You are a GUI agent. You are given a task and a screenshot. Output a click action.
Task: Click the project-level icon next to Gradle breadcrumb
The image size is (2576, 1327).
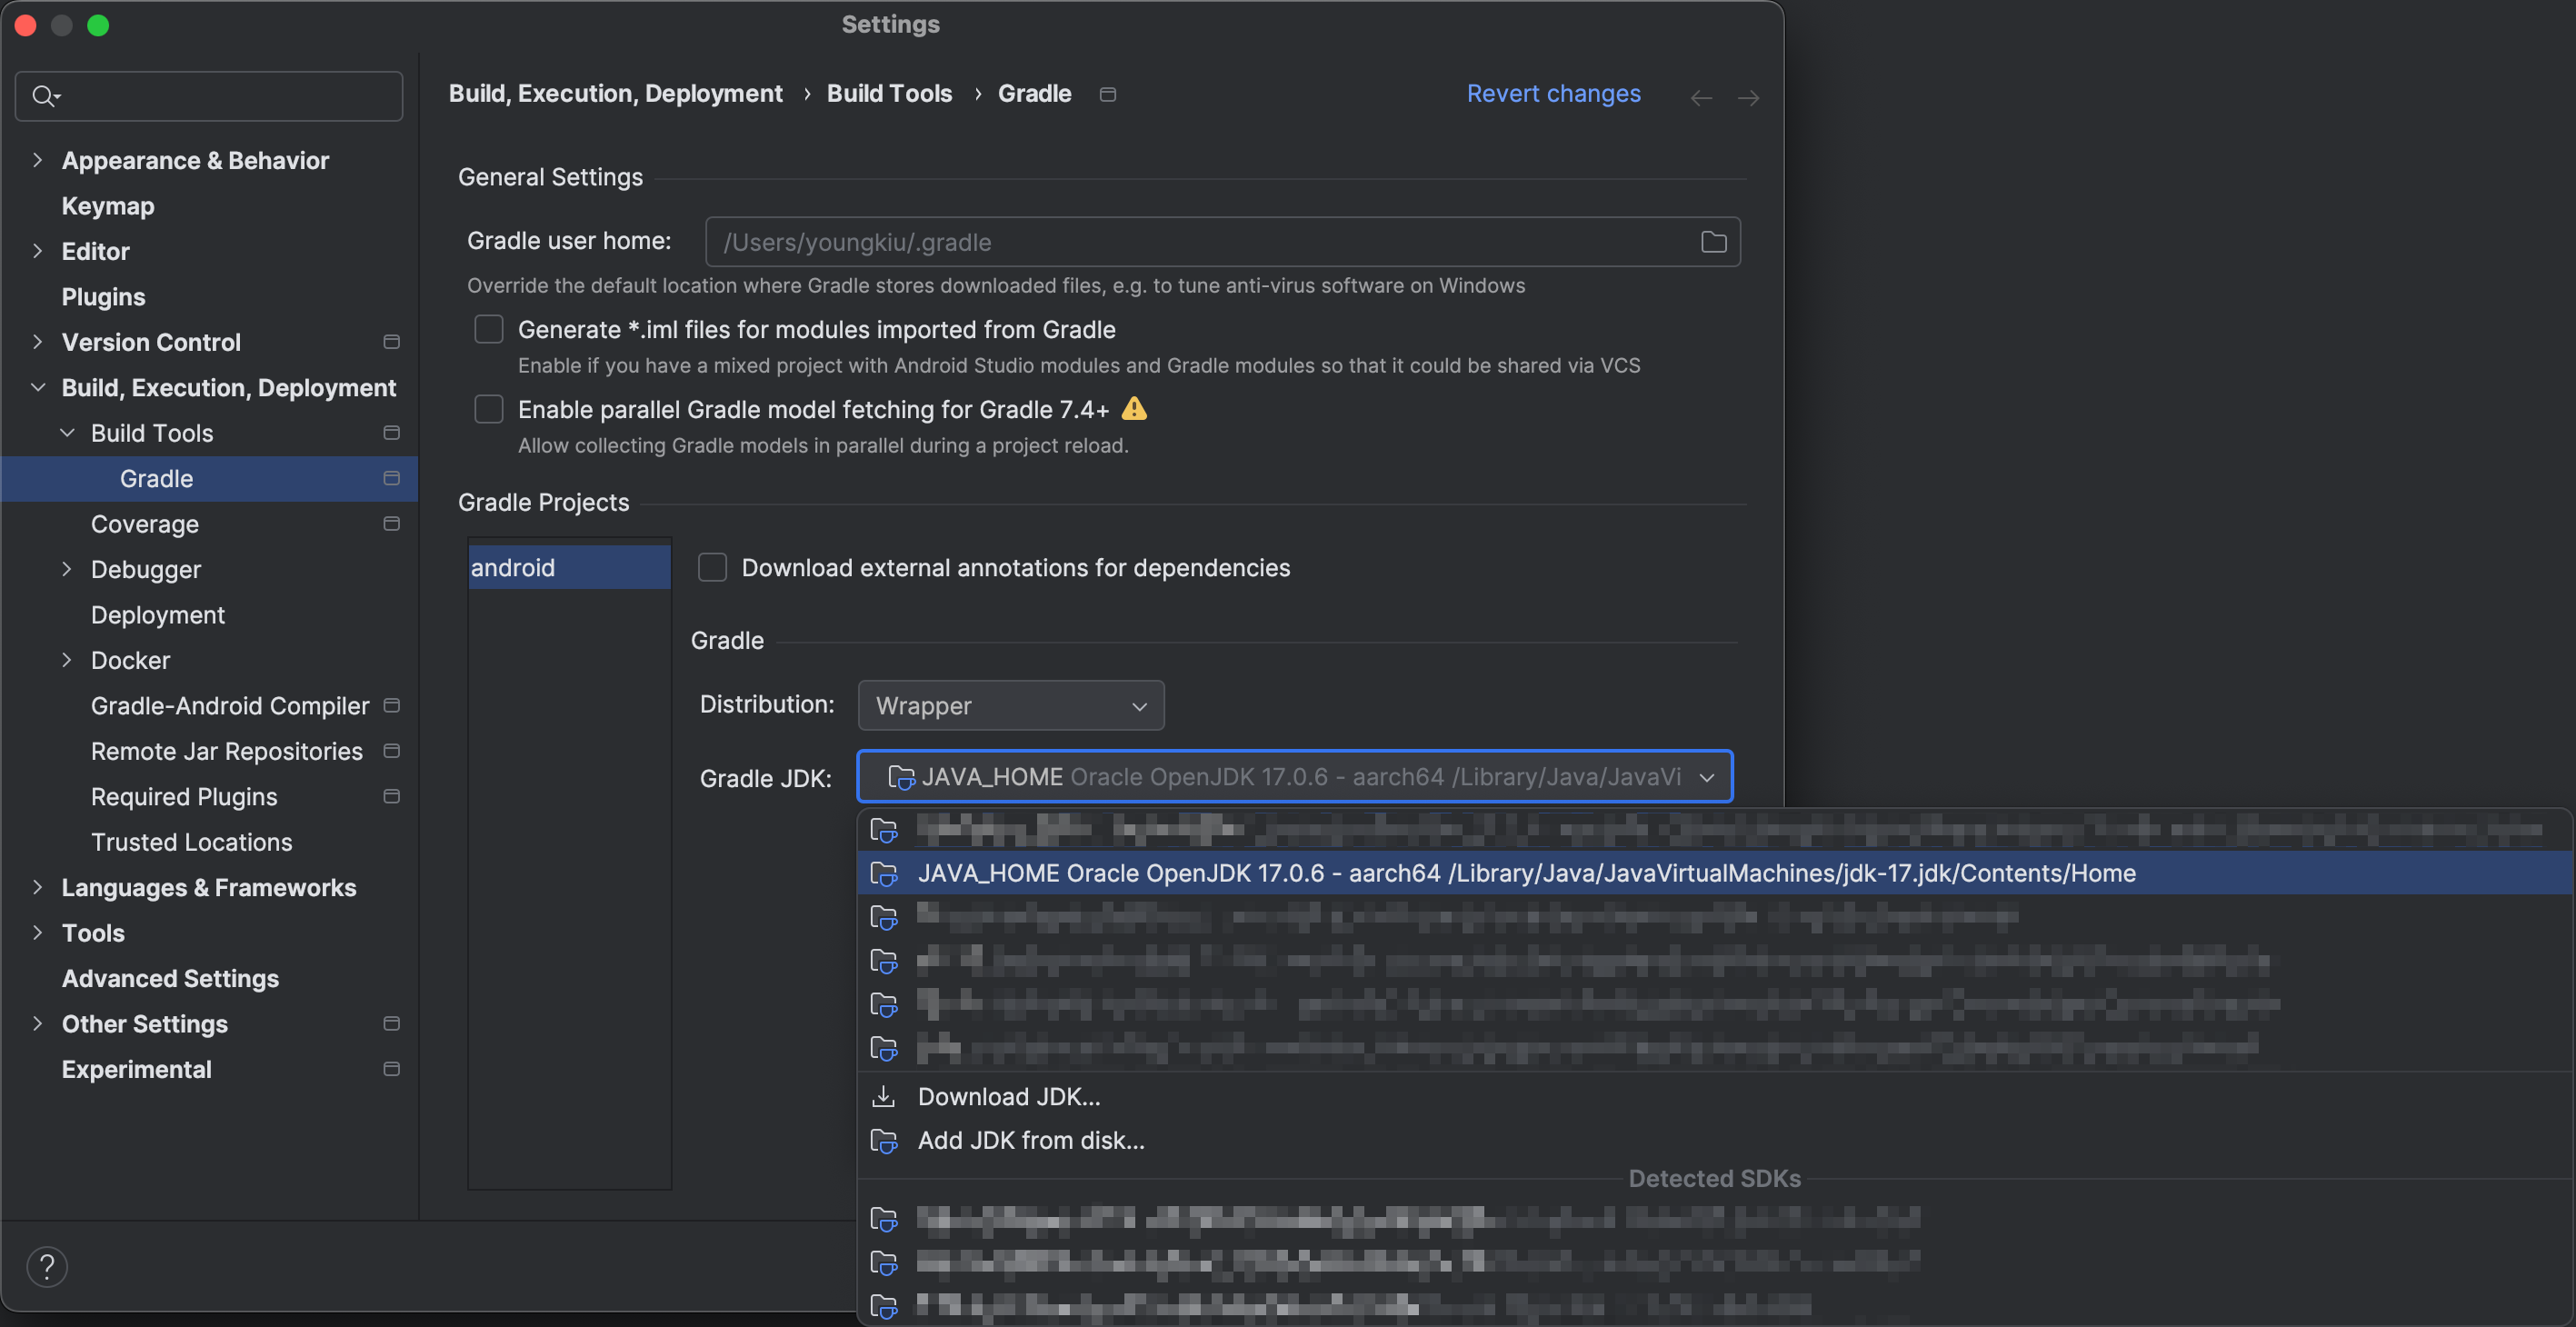click(x=1107, y=94)
